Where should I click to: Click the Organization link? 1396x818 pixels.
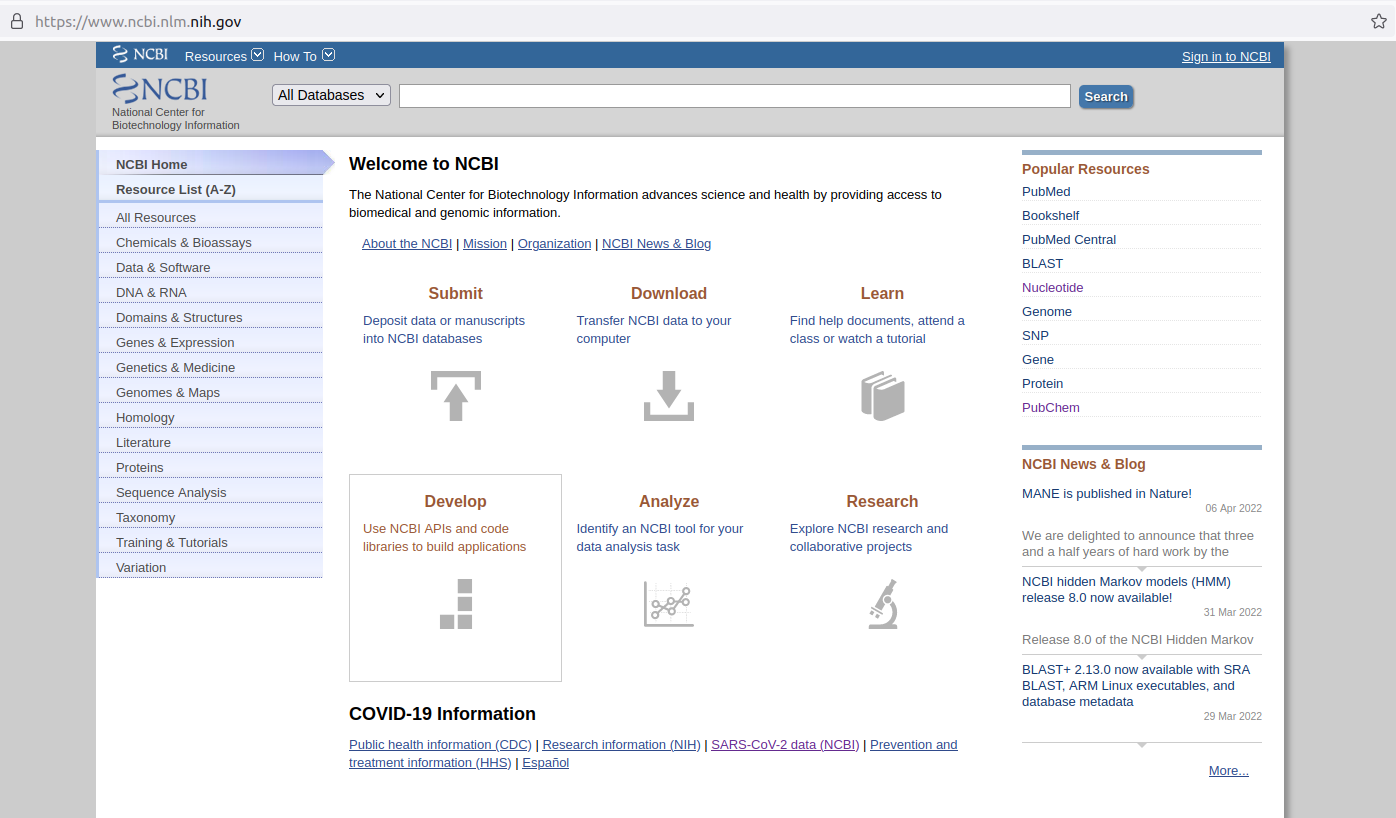tap(554, 243)
